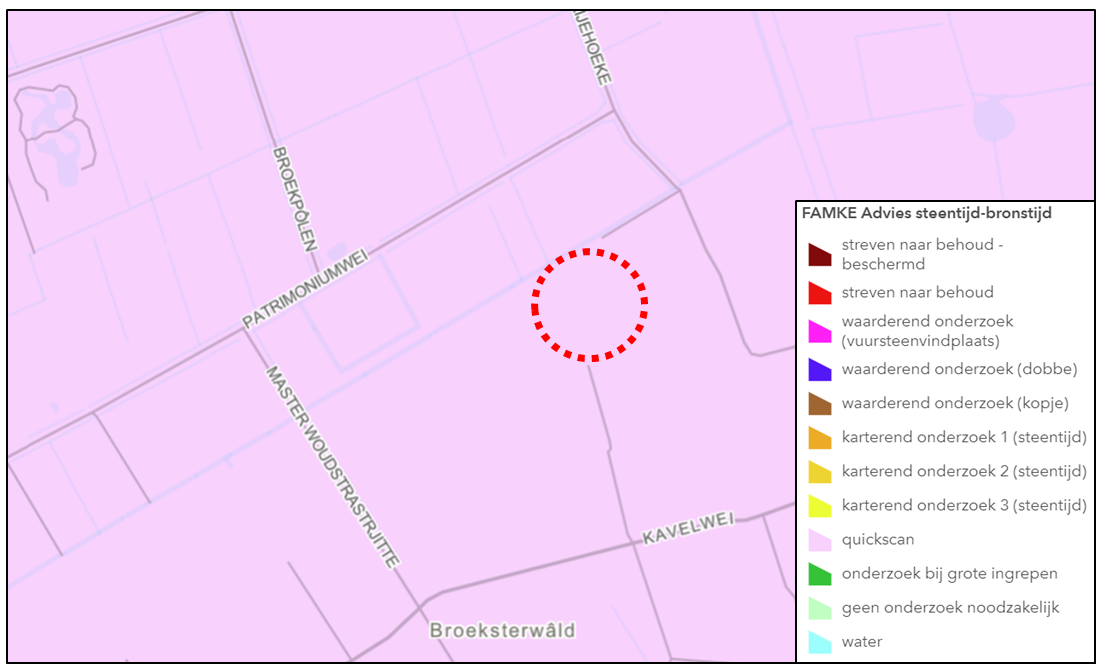Click 'waarderend onderzoek (vuursteenvindplaats)' legend label
The width and height of the screenshot is (1106, 669).
pos(928,331)
